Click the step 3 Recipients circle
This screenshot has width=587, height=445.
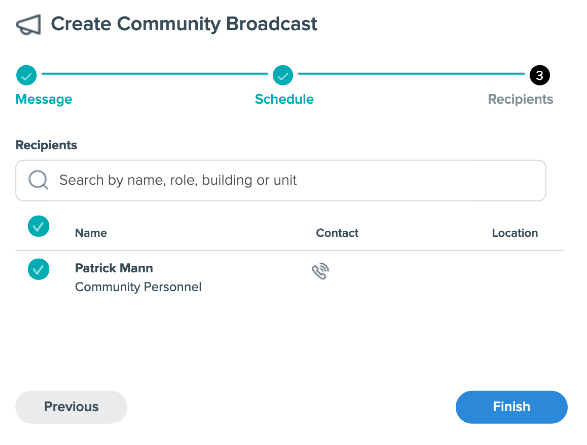539,75
